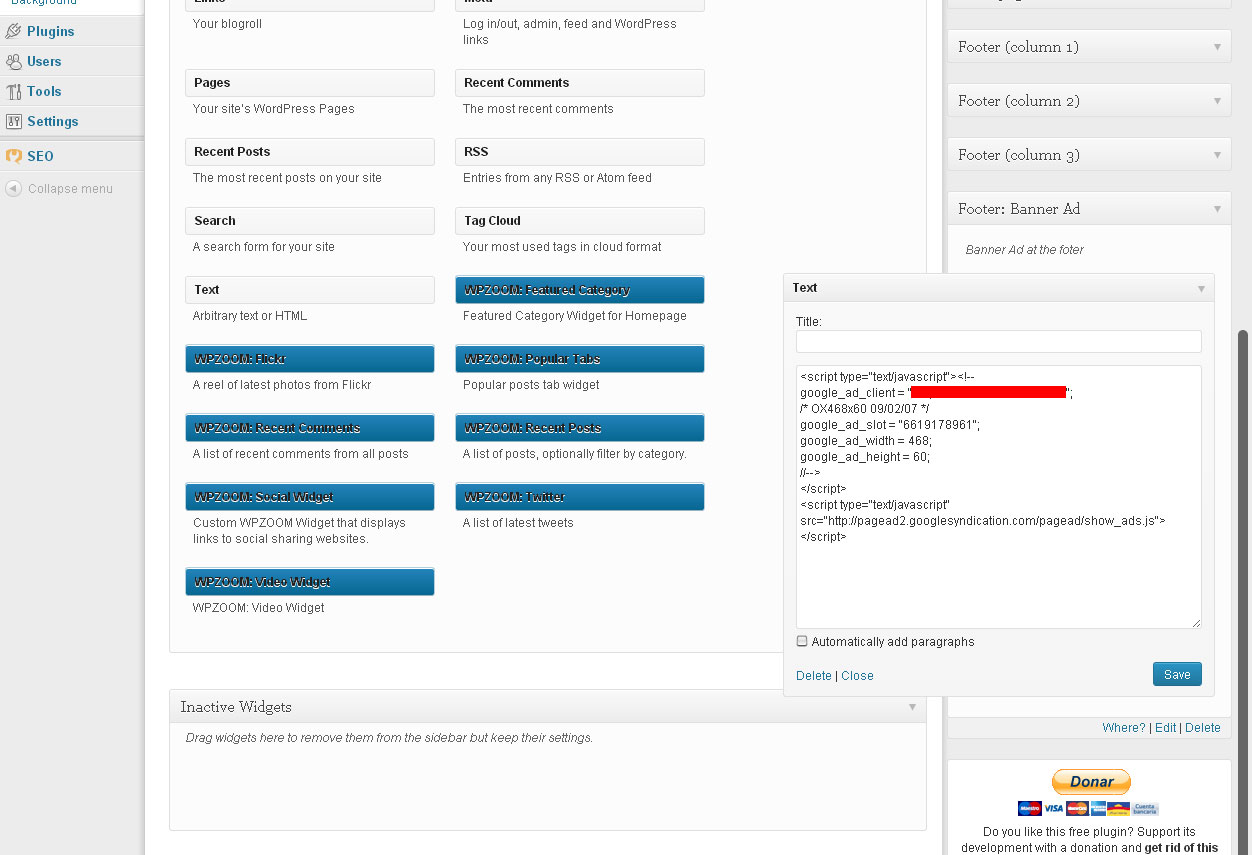Viewport: 1252px width, 855px height.
Task: Collapse the Text widget using its arrow
Action: pyautogui.click(x=1200, y=288)
